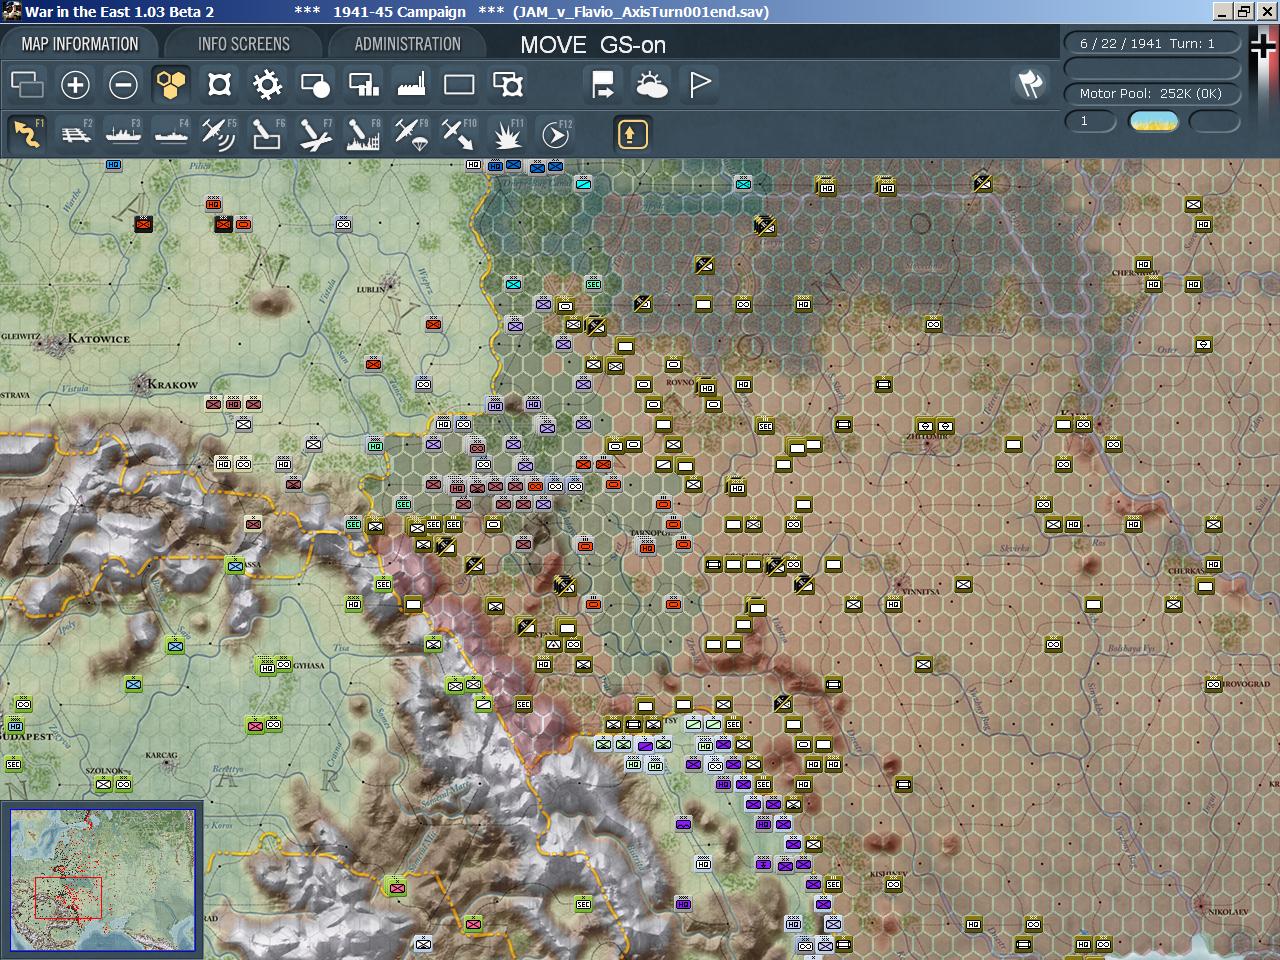
Task: Zoom in with the plus icon
Action: (x=75, y=85)
